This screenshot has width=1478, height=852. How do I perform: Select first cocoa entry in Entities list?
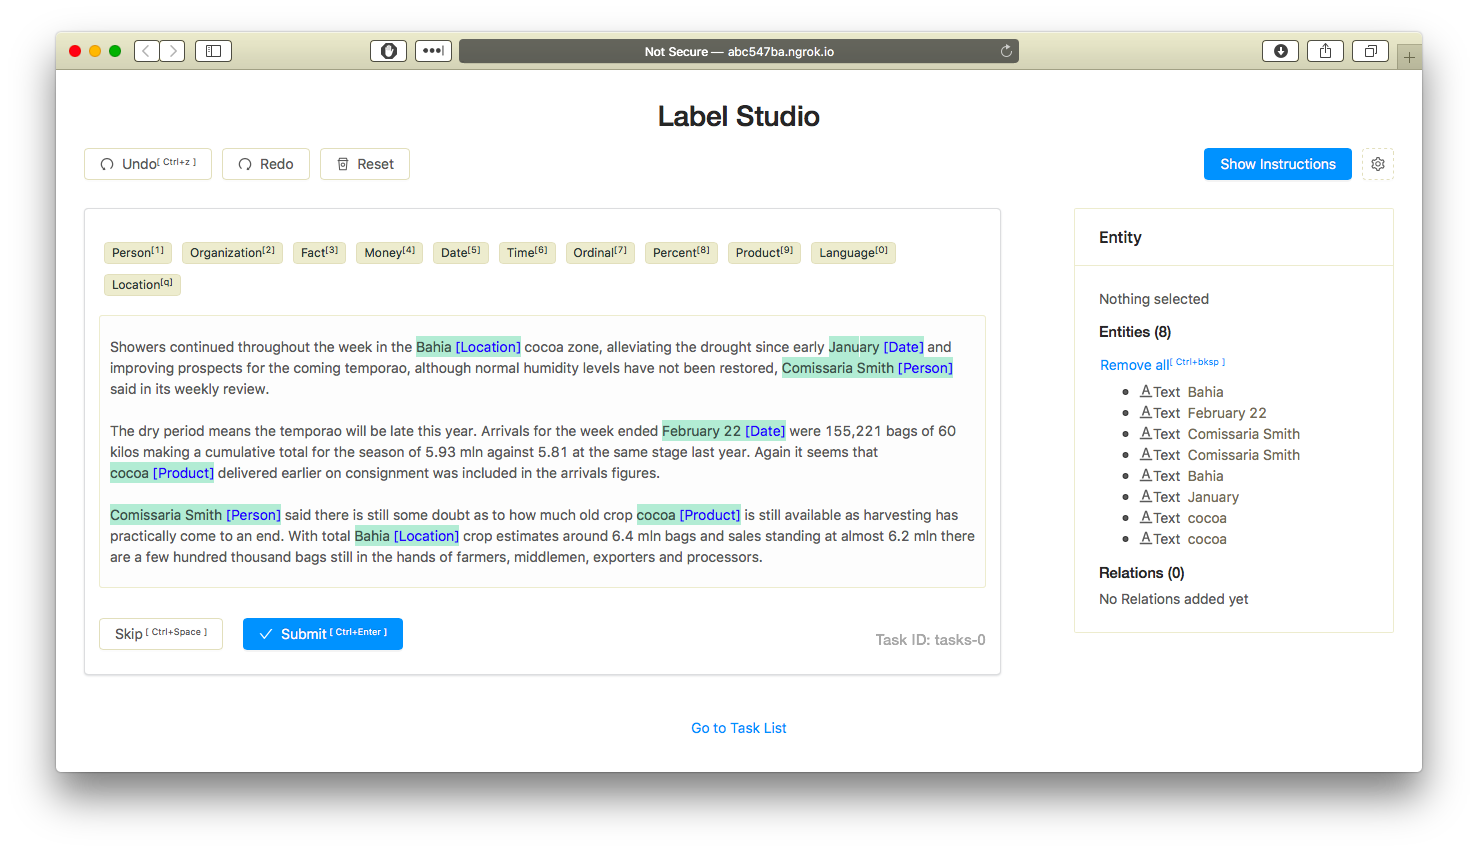pos(1183,518)
